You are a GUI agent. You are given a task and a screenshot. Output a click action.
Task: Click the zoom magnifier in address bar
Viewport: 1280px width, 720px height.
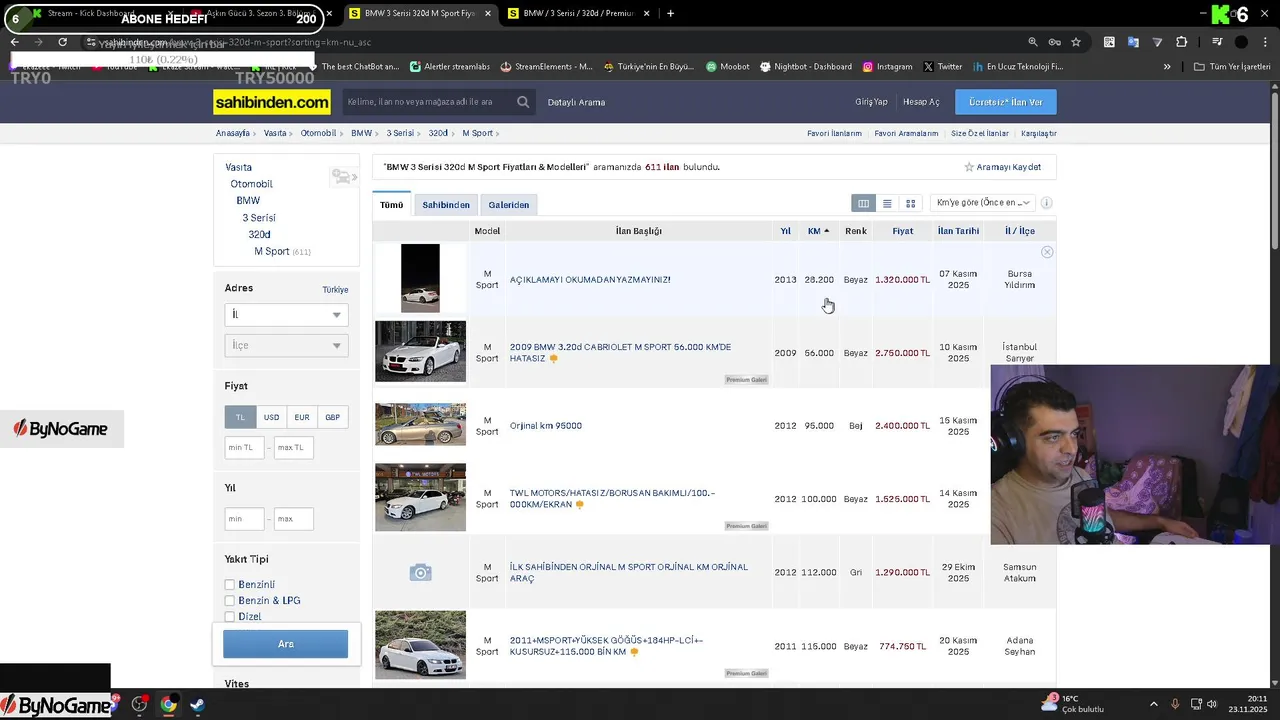[x=1033, y=42]
